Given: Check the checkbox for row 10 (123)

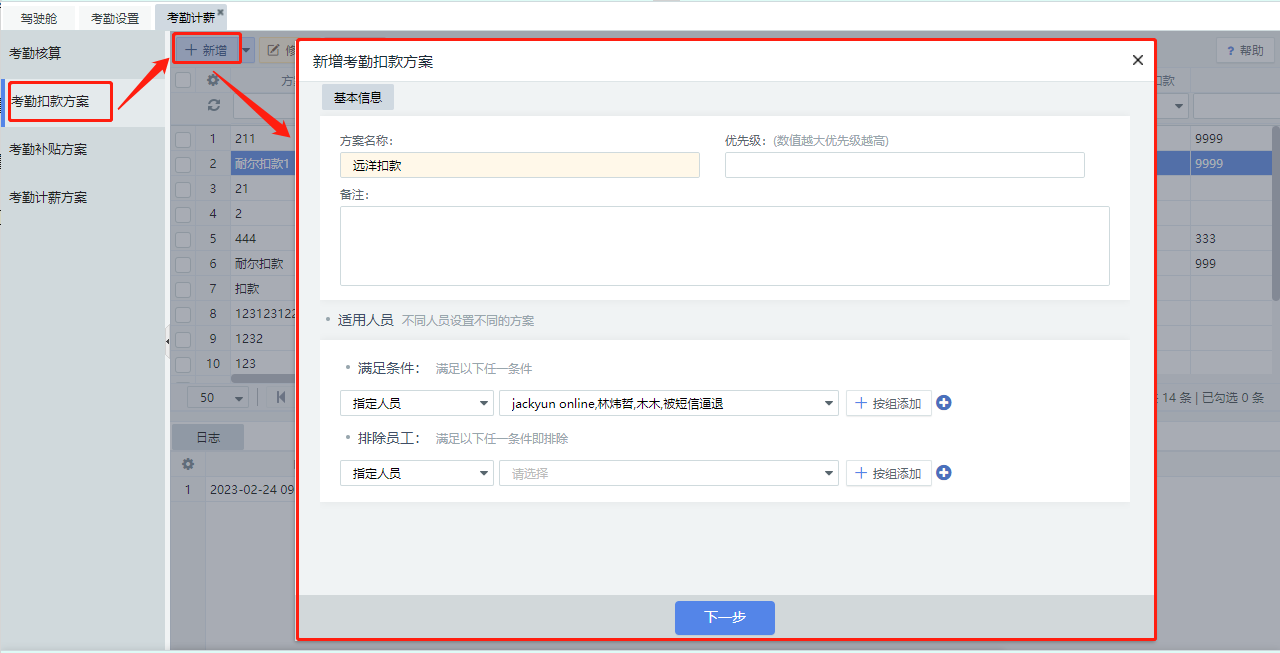Looking at the screenshot, I should [x=183, y=364].
